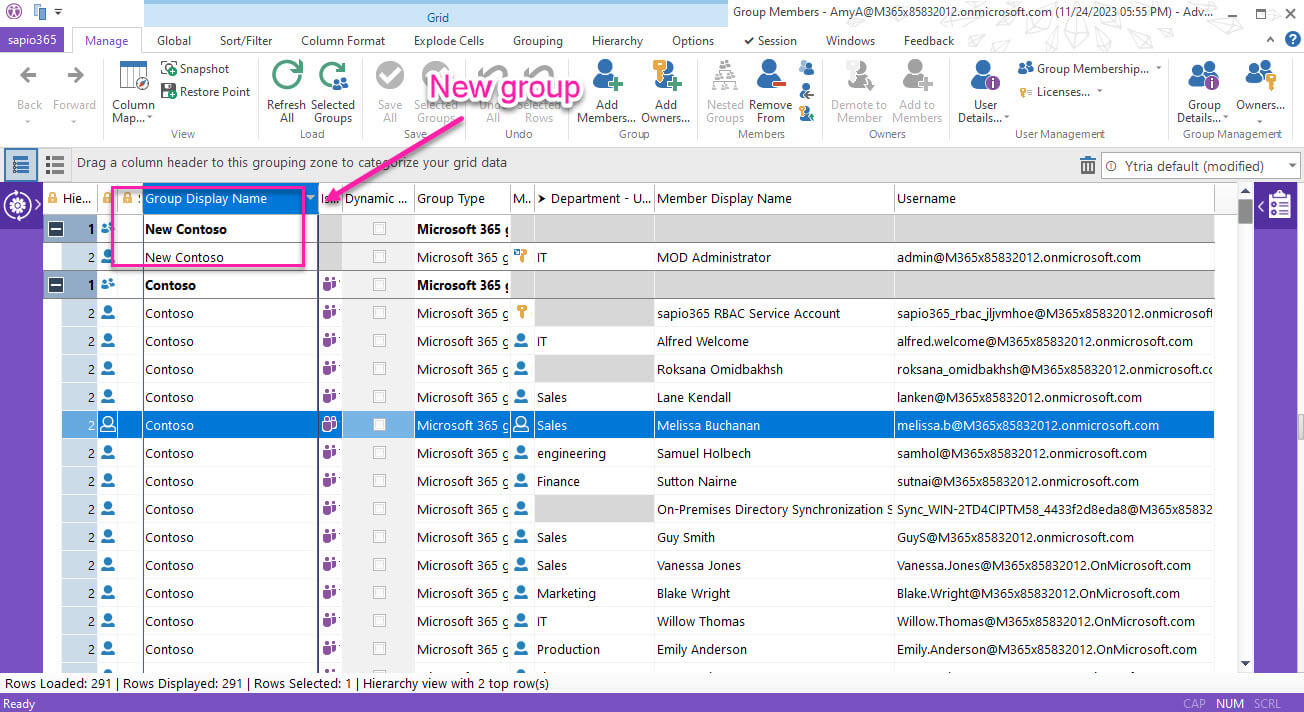Check Dynamic checkbox in Alfred Welcome row
Image resolution: width=1304 pixels, height=712 pixels.
(379, 341)
